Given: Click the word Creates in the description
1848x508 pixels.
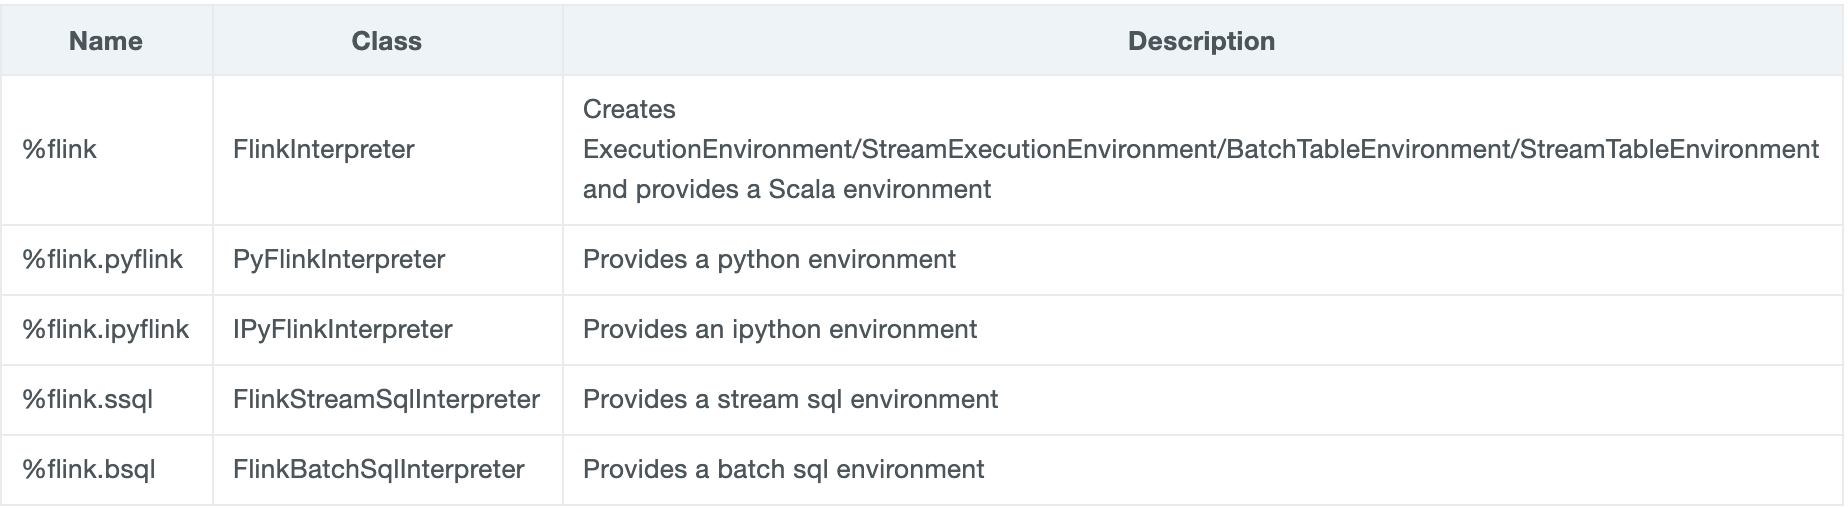Looking at the screenshot, I should coord(629,109).
